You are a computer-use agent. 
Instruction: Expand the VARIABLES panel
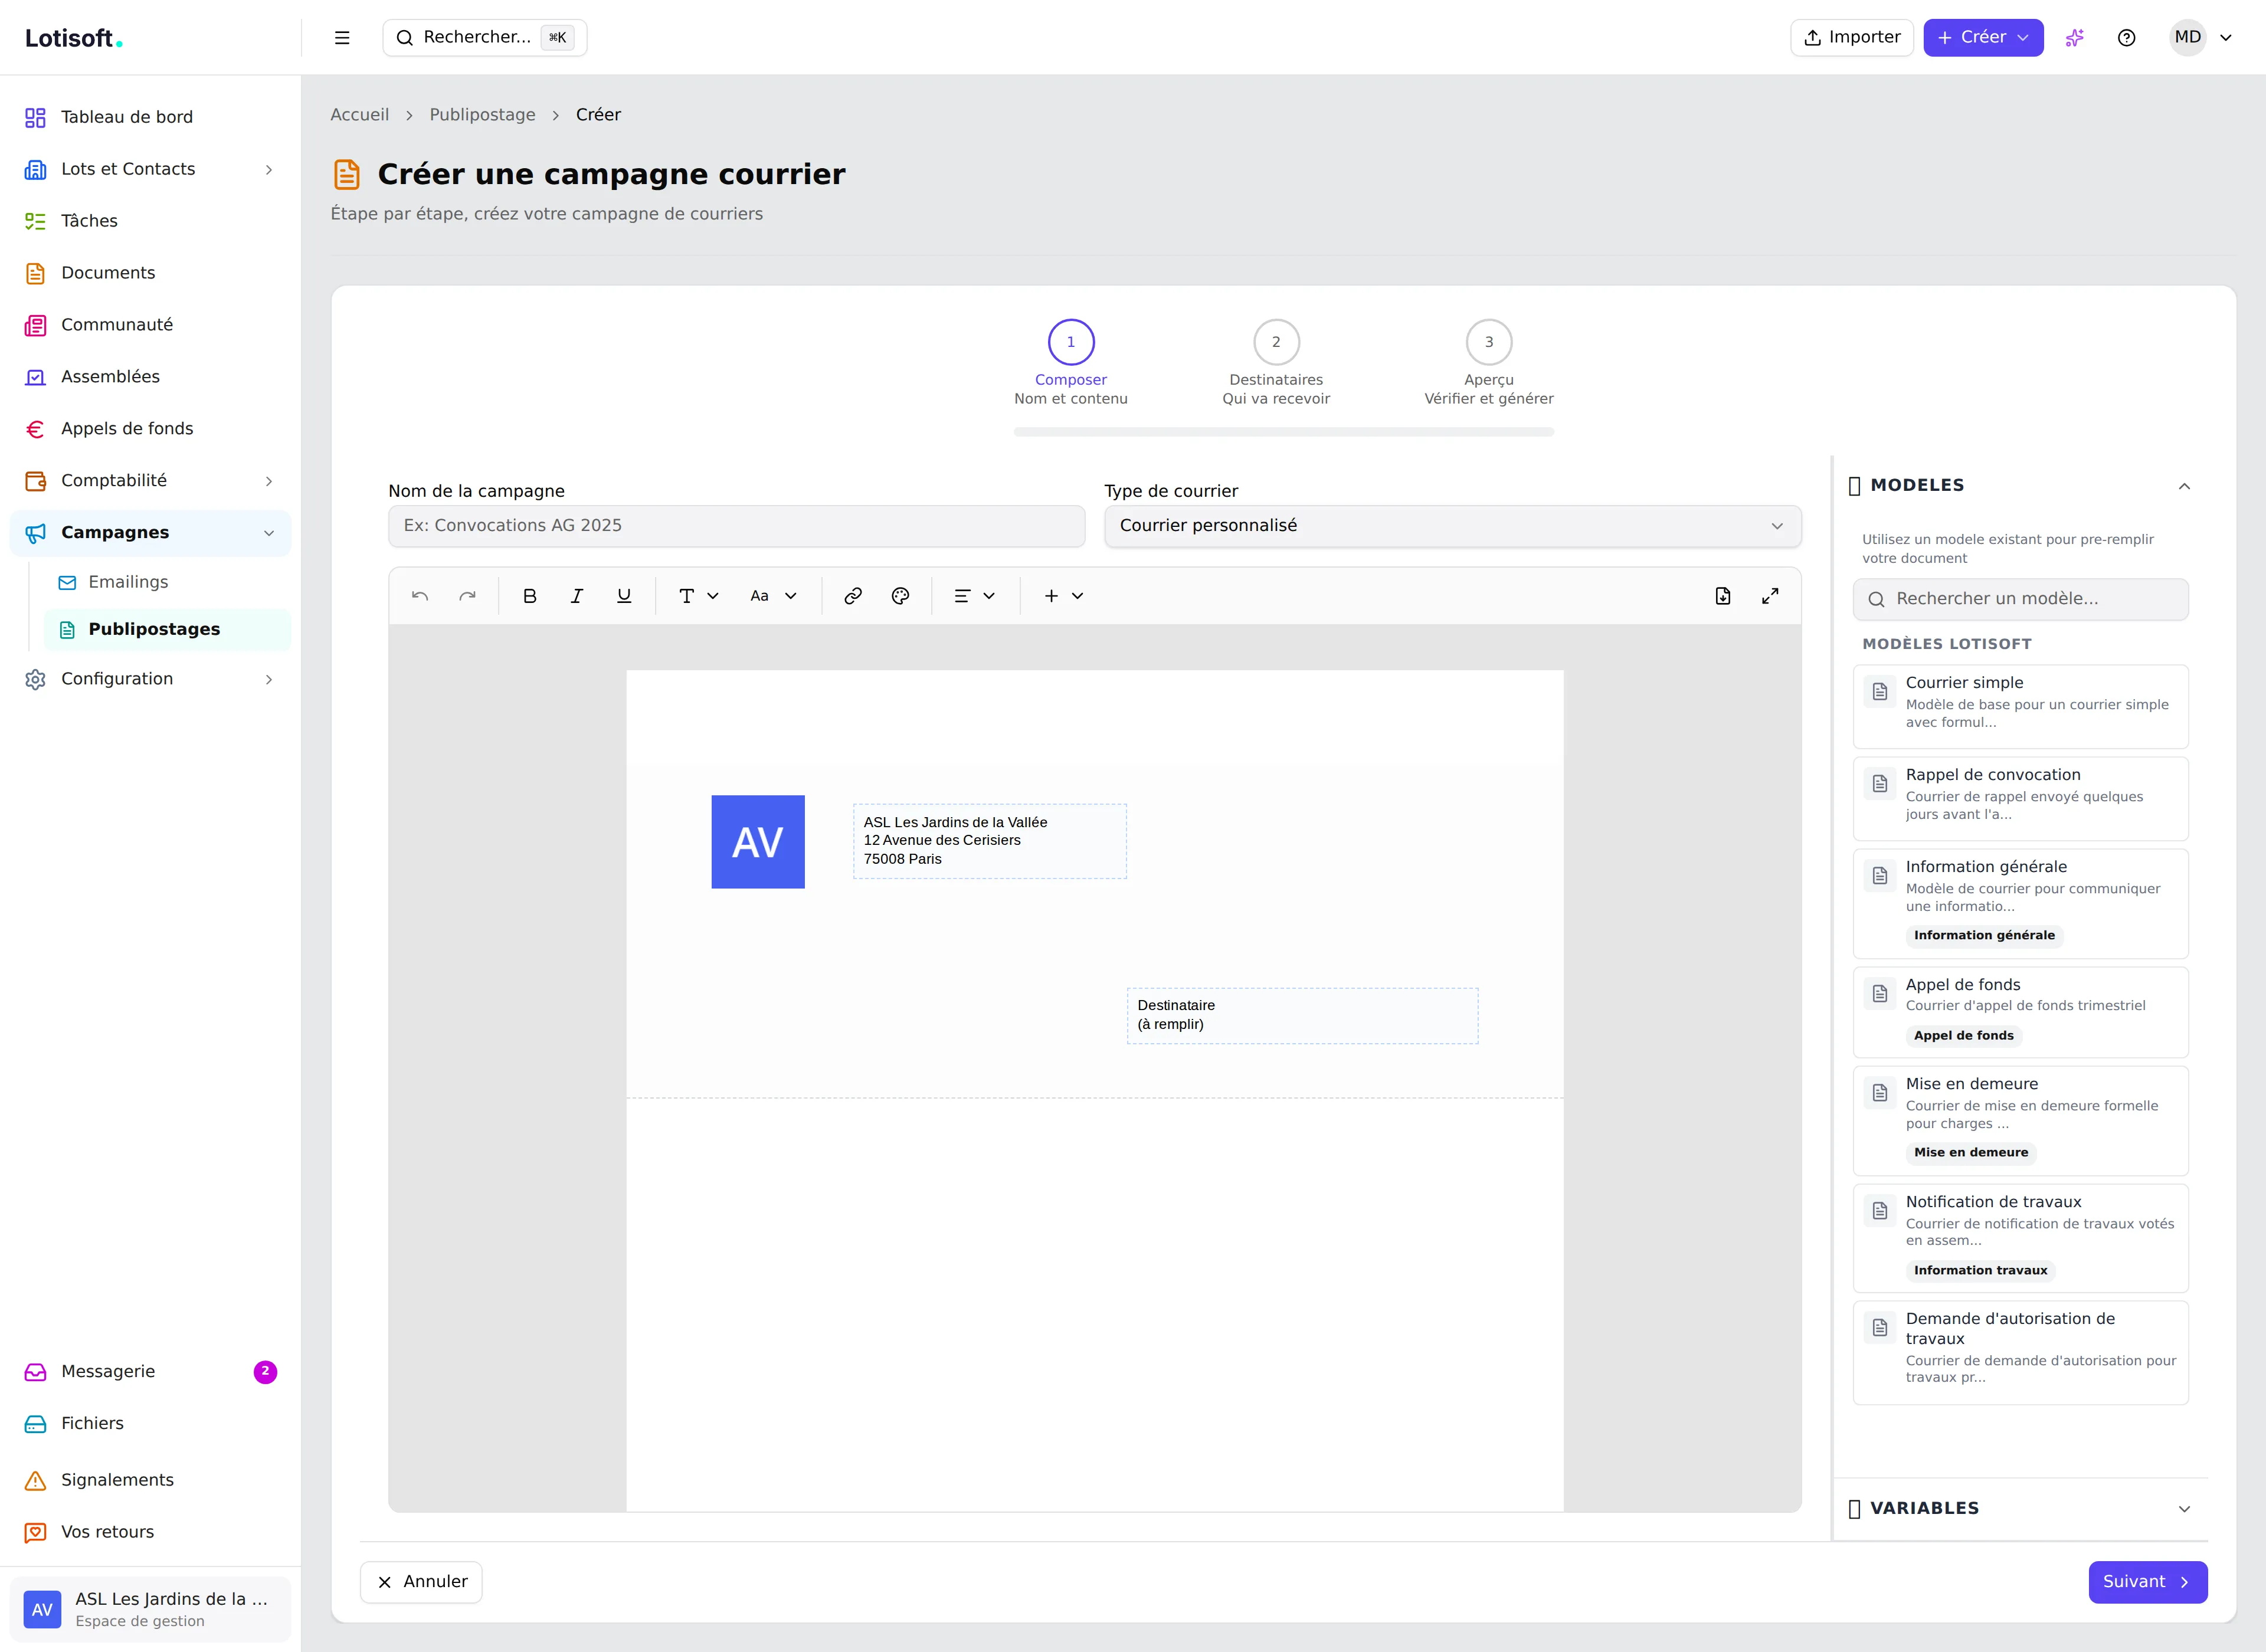point(2020,1509)
